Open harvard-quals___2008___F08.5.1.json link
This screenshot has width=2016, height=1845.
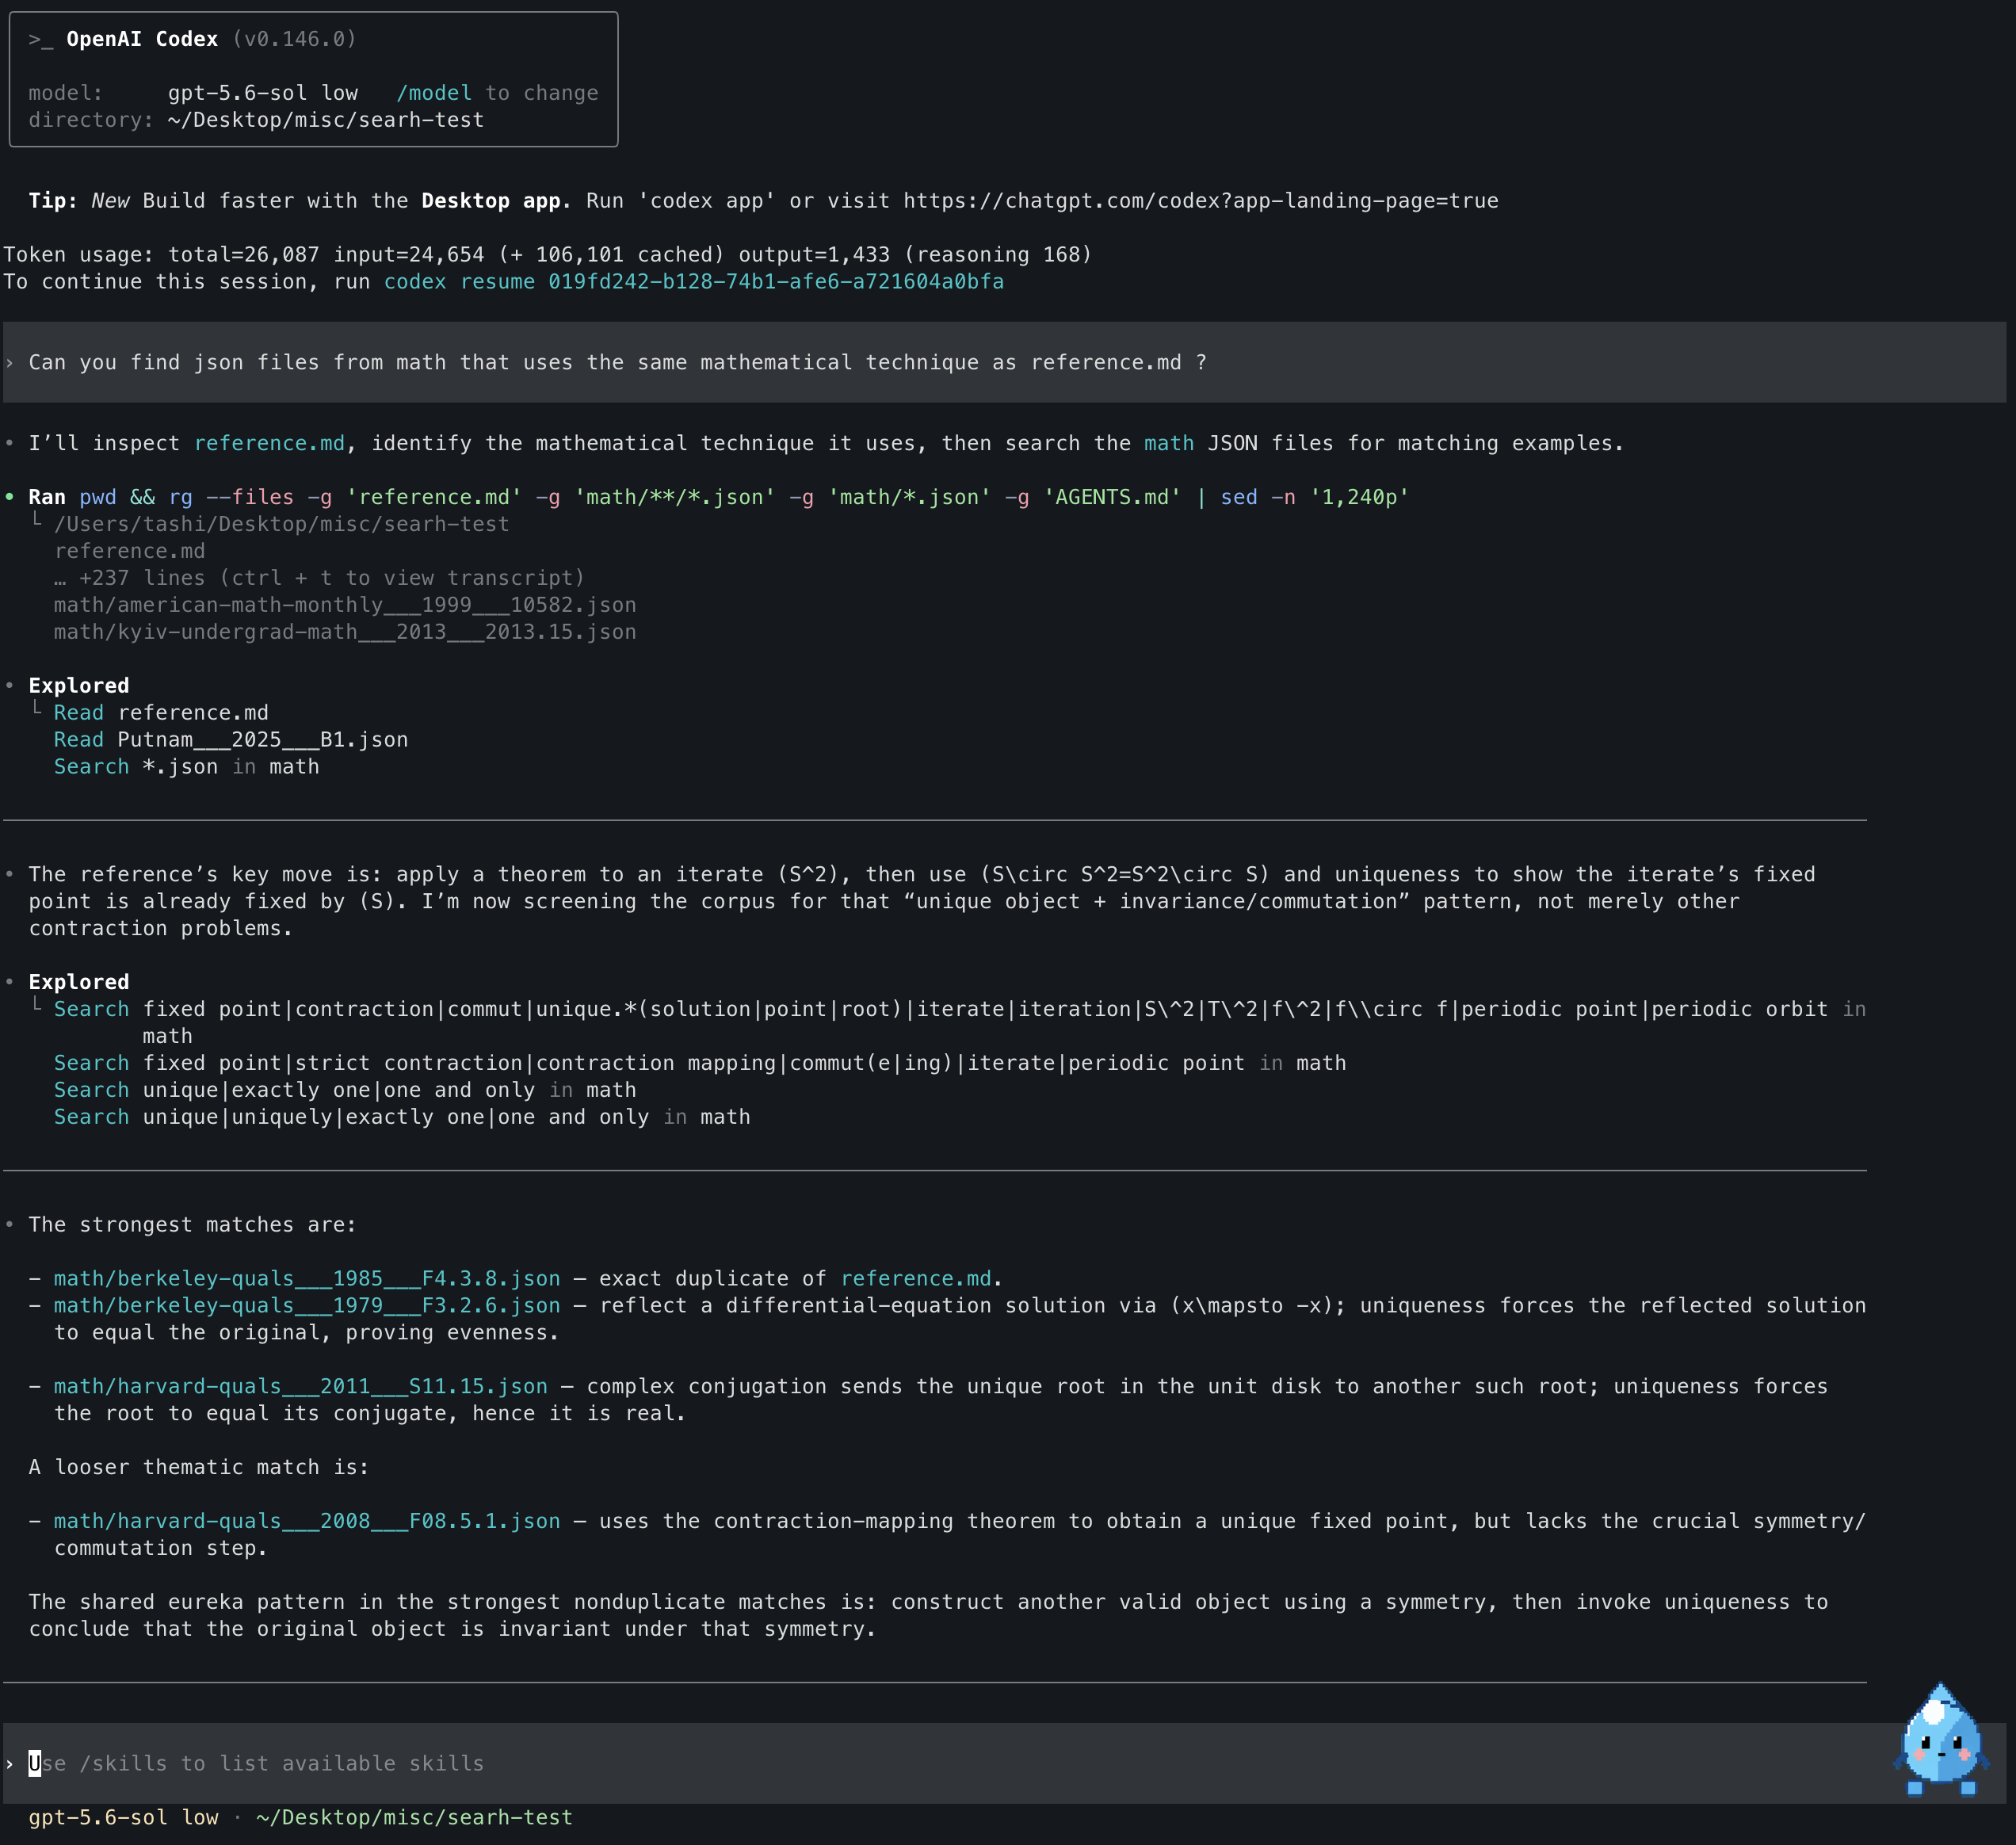coord(307,1521)
